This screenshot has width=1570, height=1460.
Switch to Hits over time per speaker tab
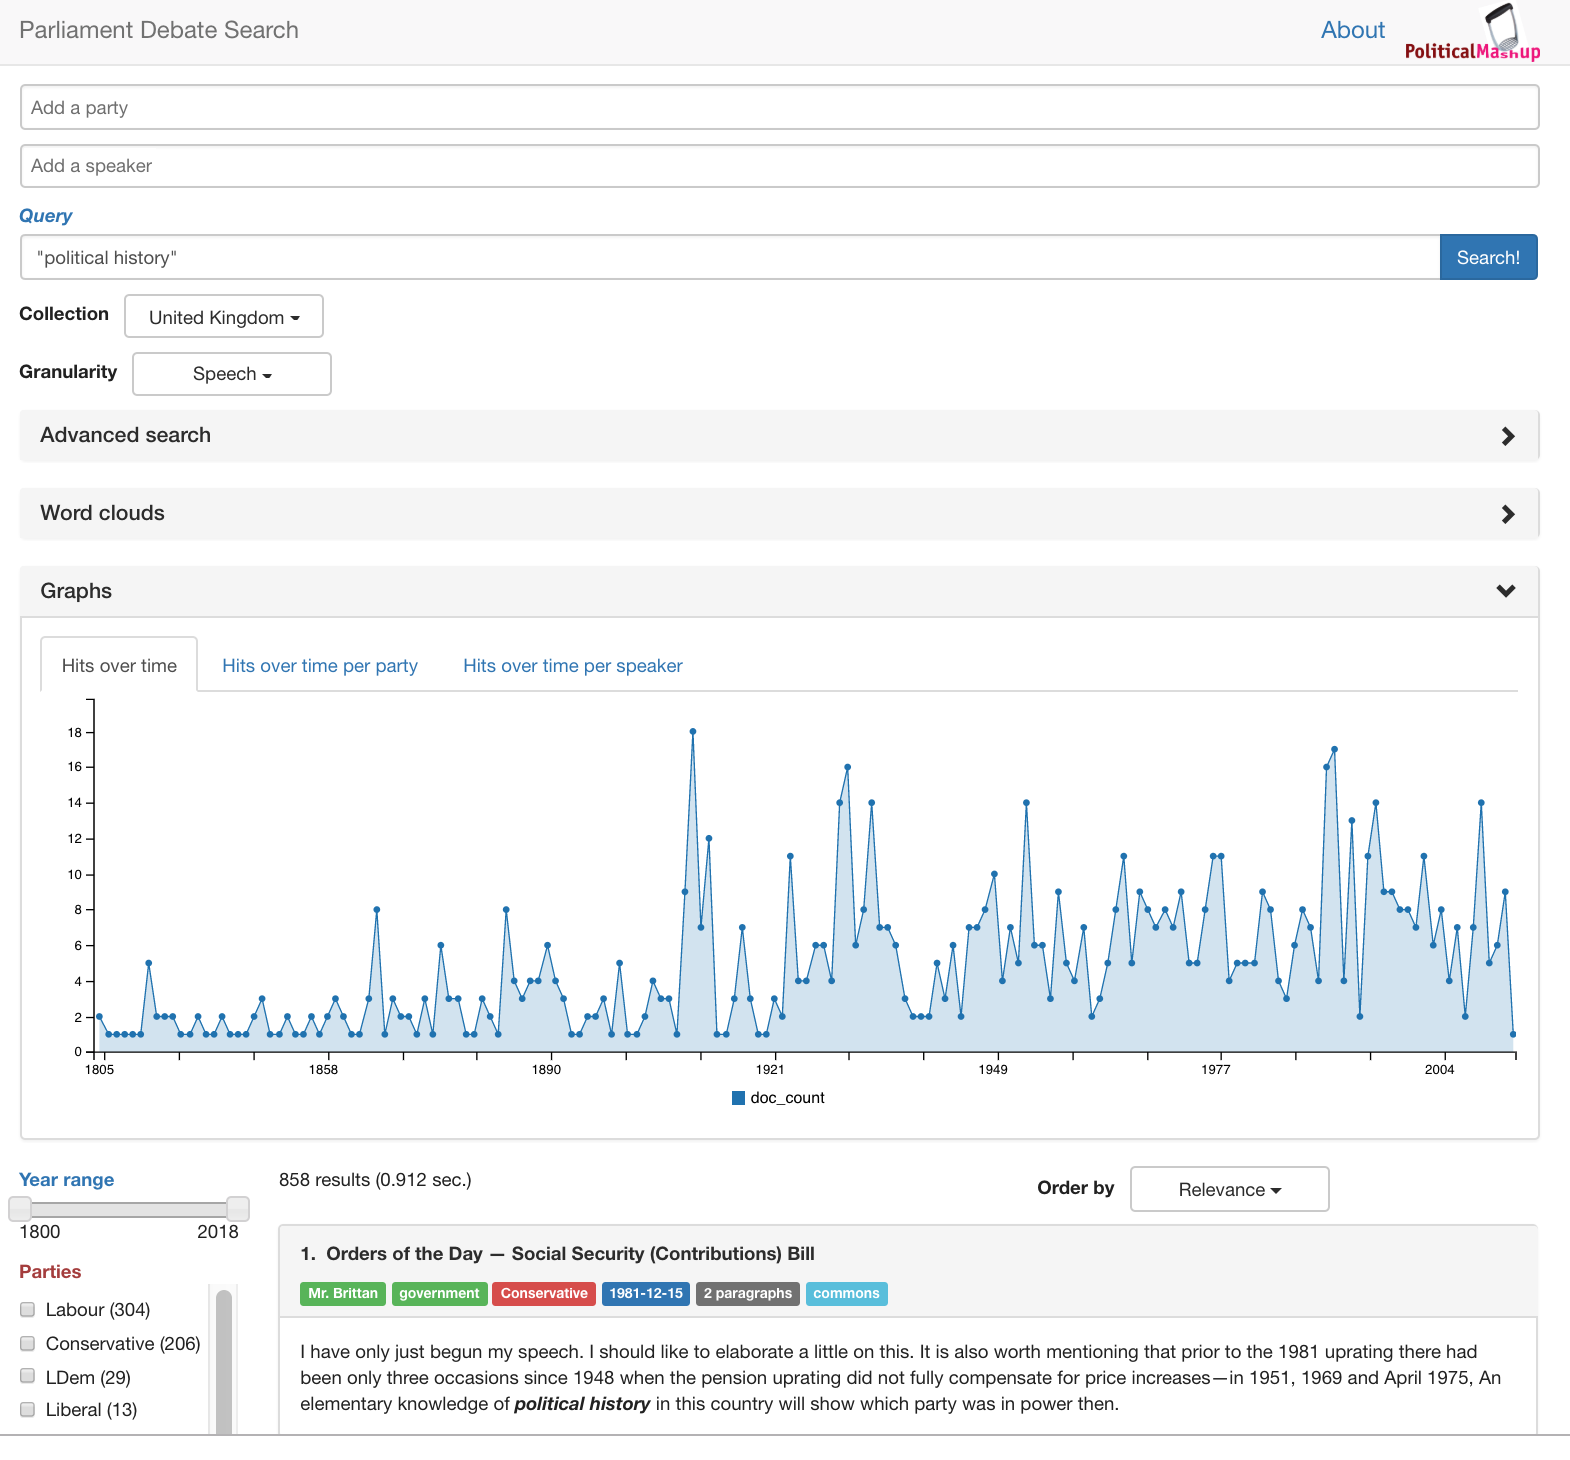(x=572, y=666)
